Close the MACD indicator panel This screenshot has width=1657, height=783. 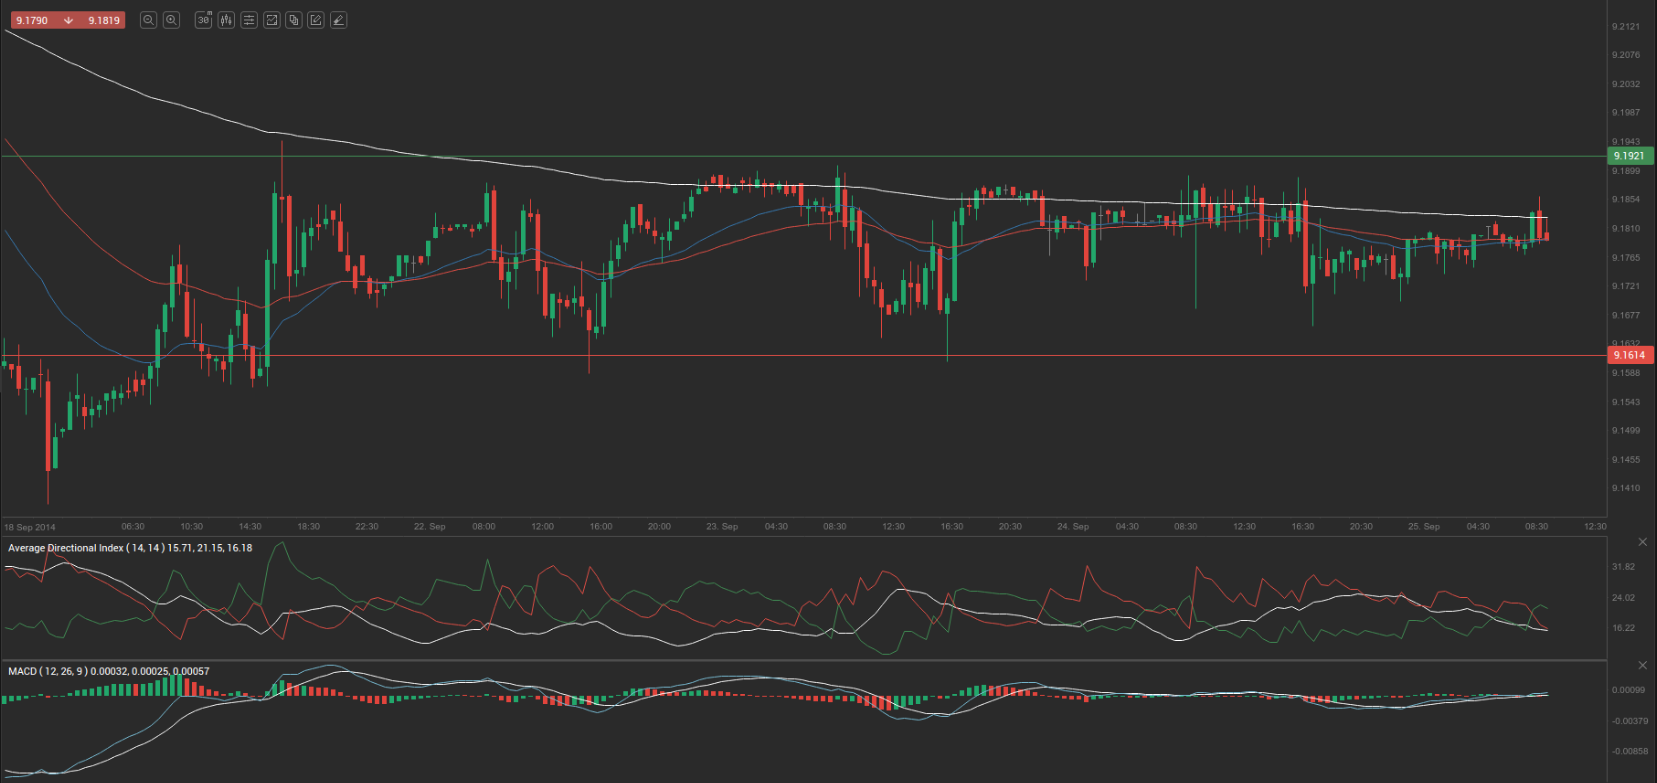point(1642,665)
